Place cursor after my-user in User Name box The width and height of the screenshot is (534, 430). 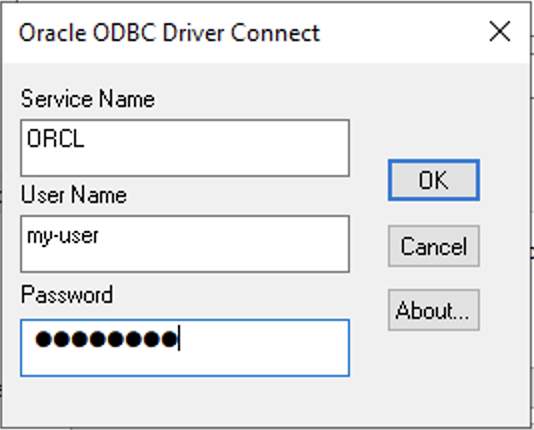point(101,236)
